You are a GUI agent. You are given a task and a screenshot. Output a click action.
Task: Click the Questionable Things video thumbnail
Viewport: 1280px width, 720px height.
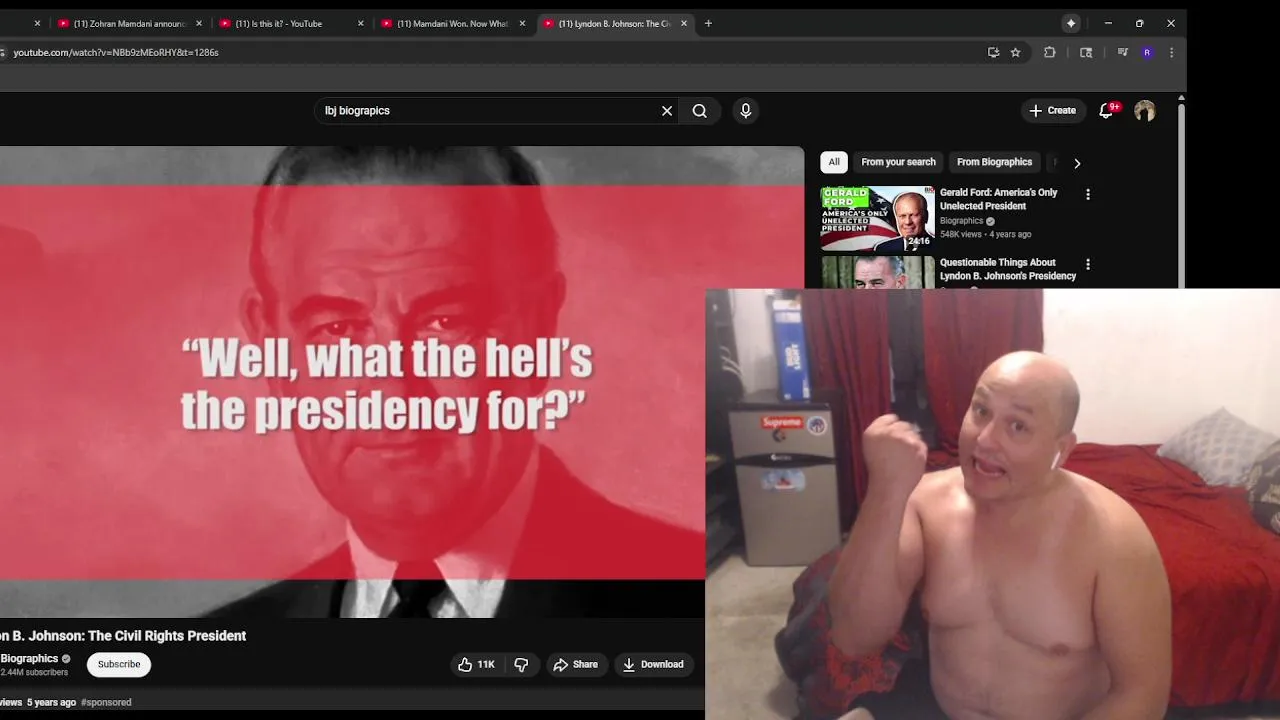[878, 272]
